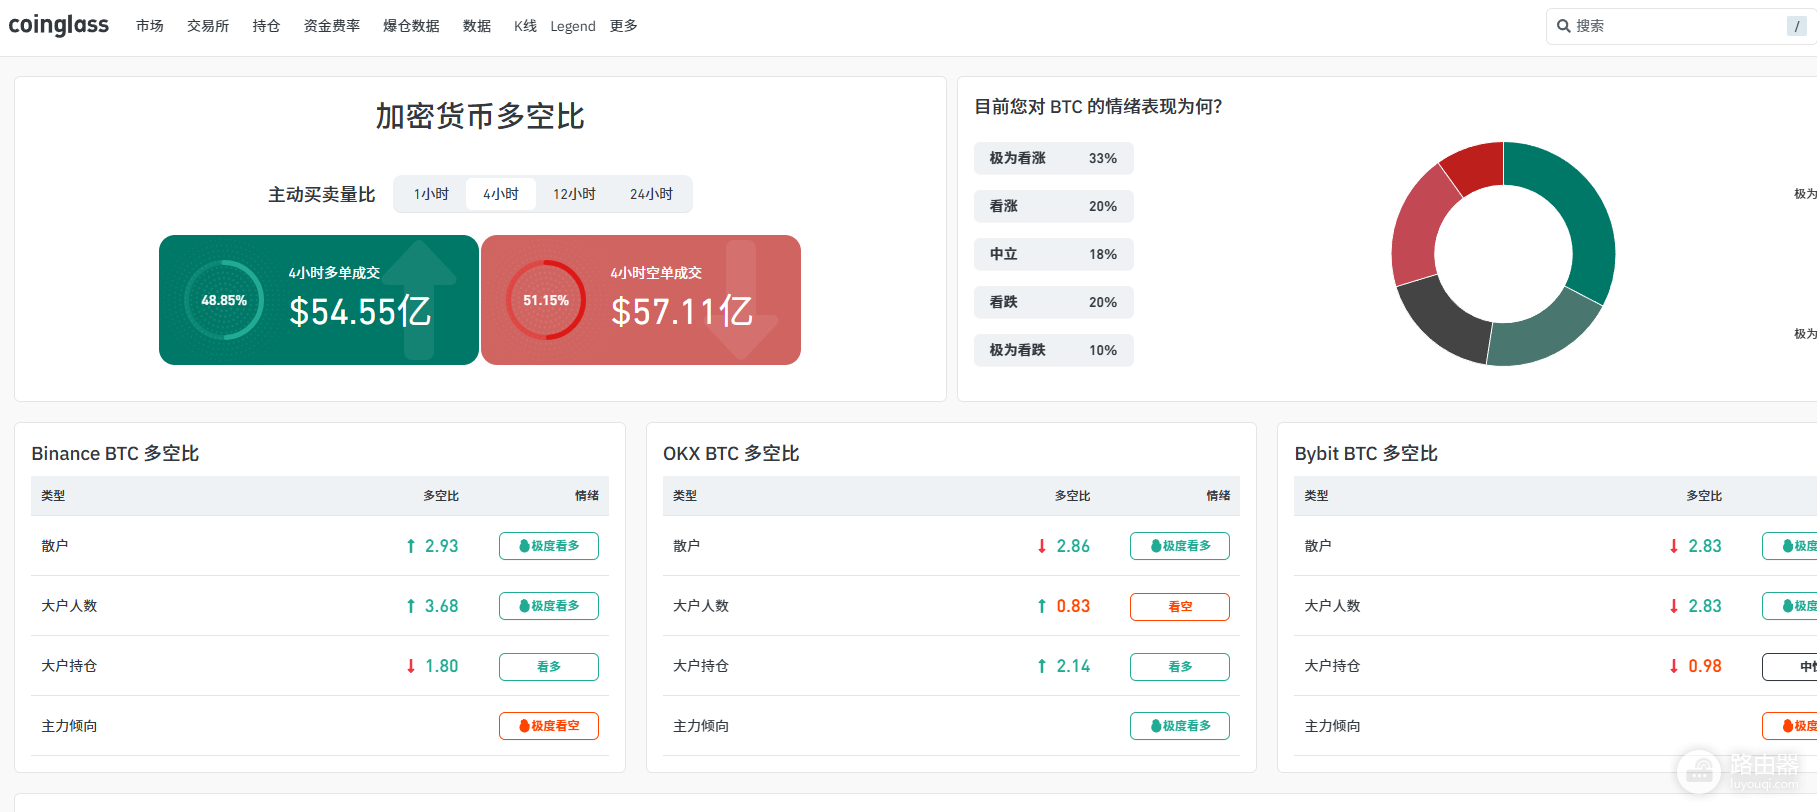Click OKX 大户持仓 row label
This screenshot has height=812, width=1817.
[701, 666]
